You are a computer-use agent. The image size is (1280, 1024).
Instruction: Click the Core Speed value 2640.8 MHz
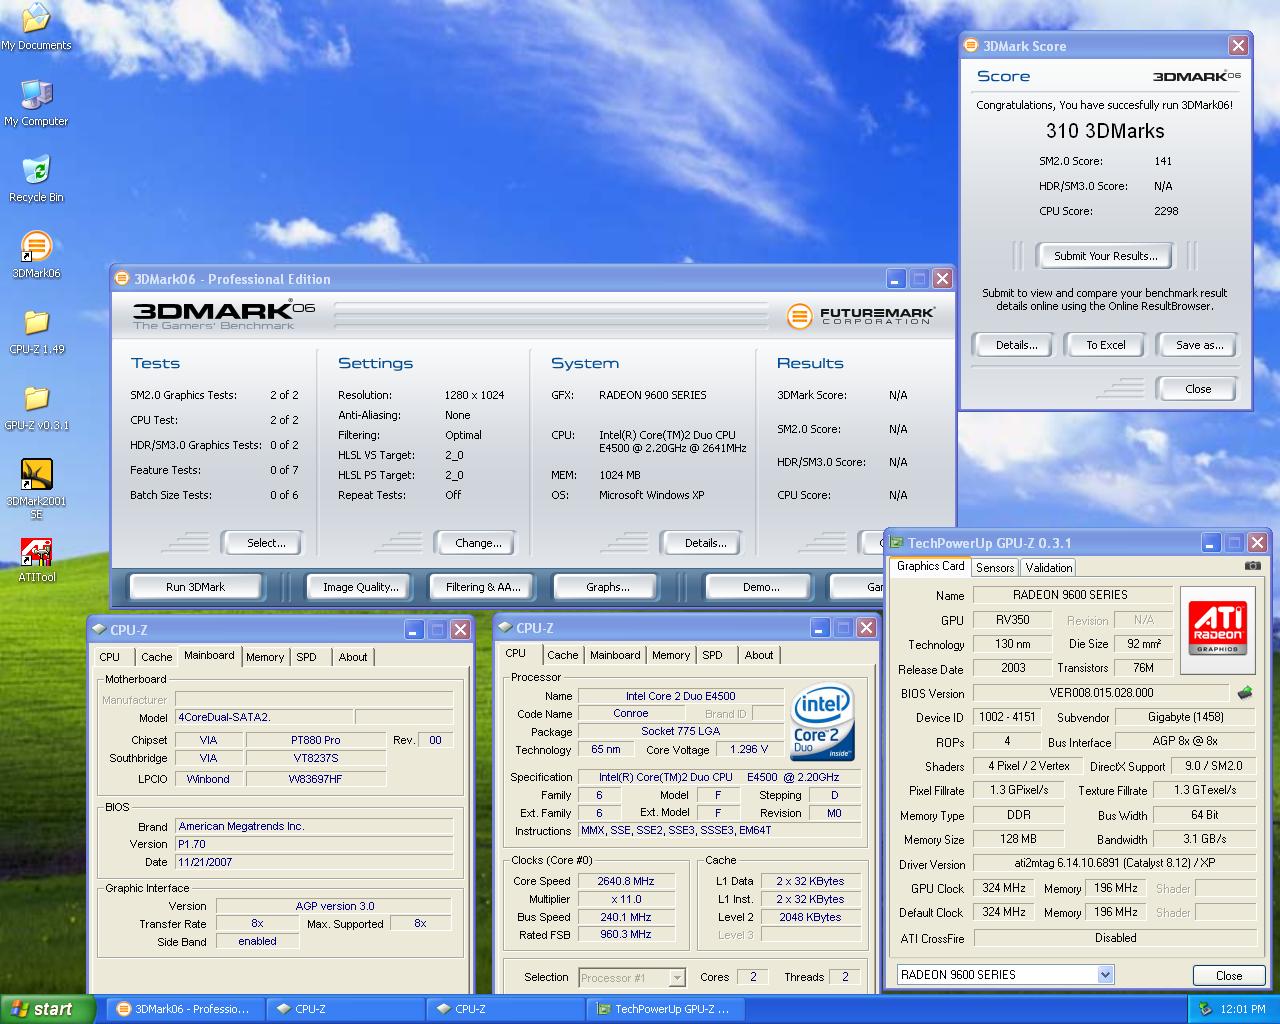tap(626, 881)
